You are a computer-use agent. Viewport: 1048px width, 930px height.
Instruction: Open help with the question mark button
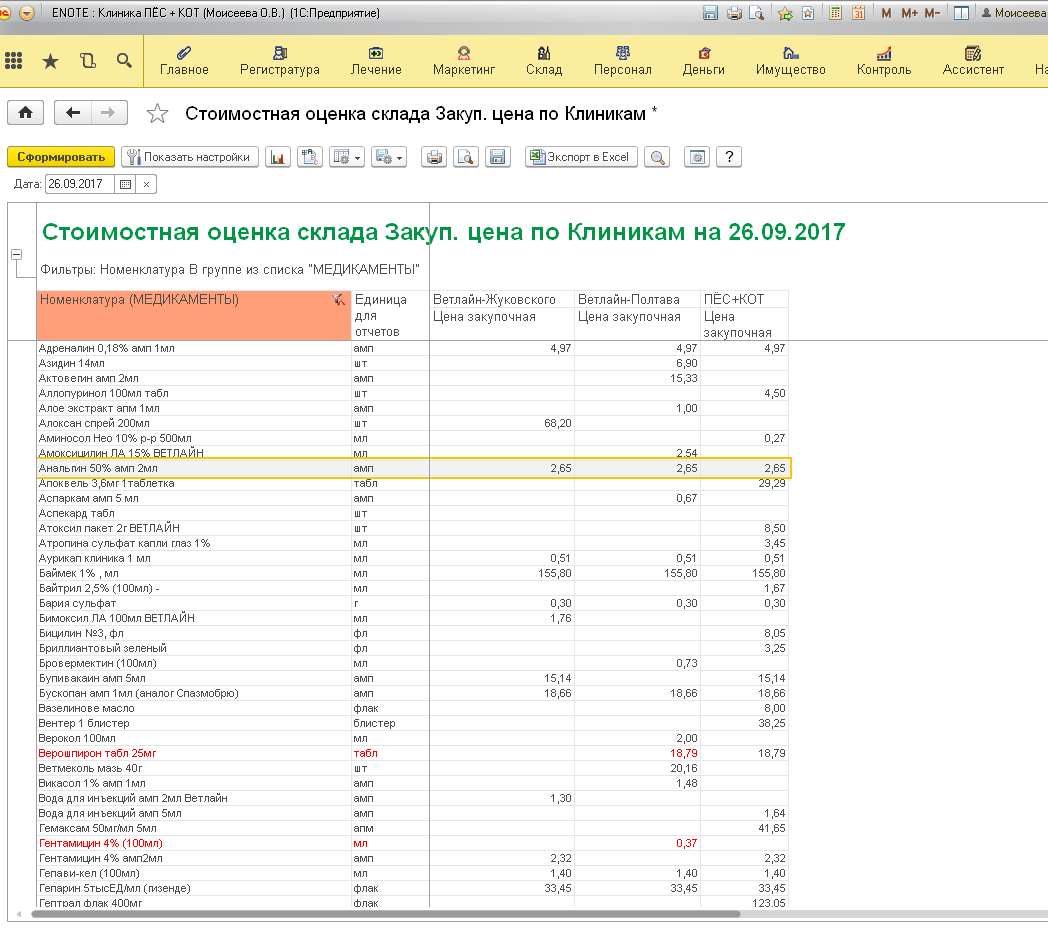click(x=729, y=157)
